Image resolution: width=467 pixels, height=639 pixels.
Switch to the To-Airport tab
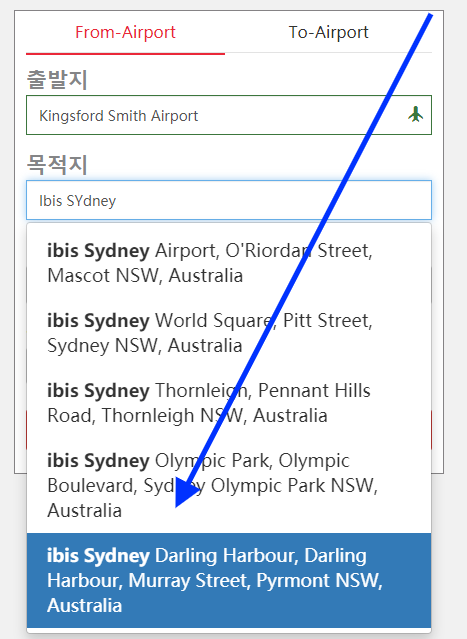pyautogui.click(x=328, y=33)
